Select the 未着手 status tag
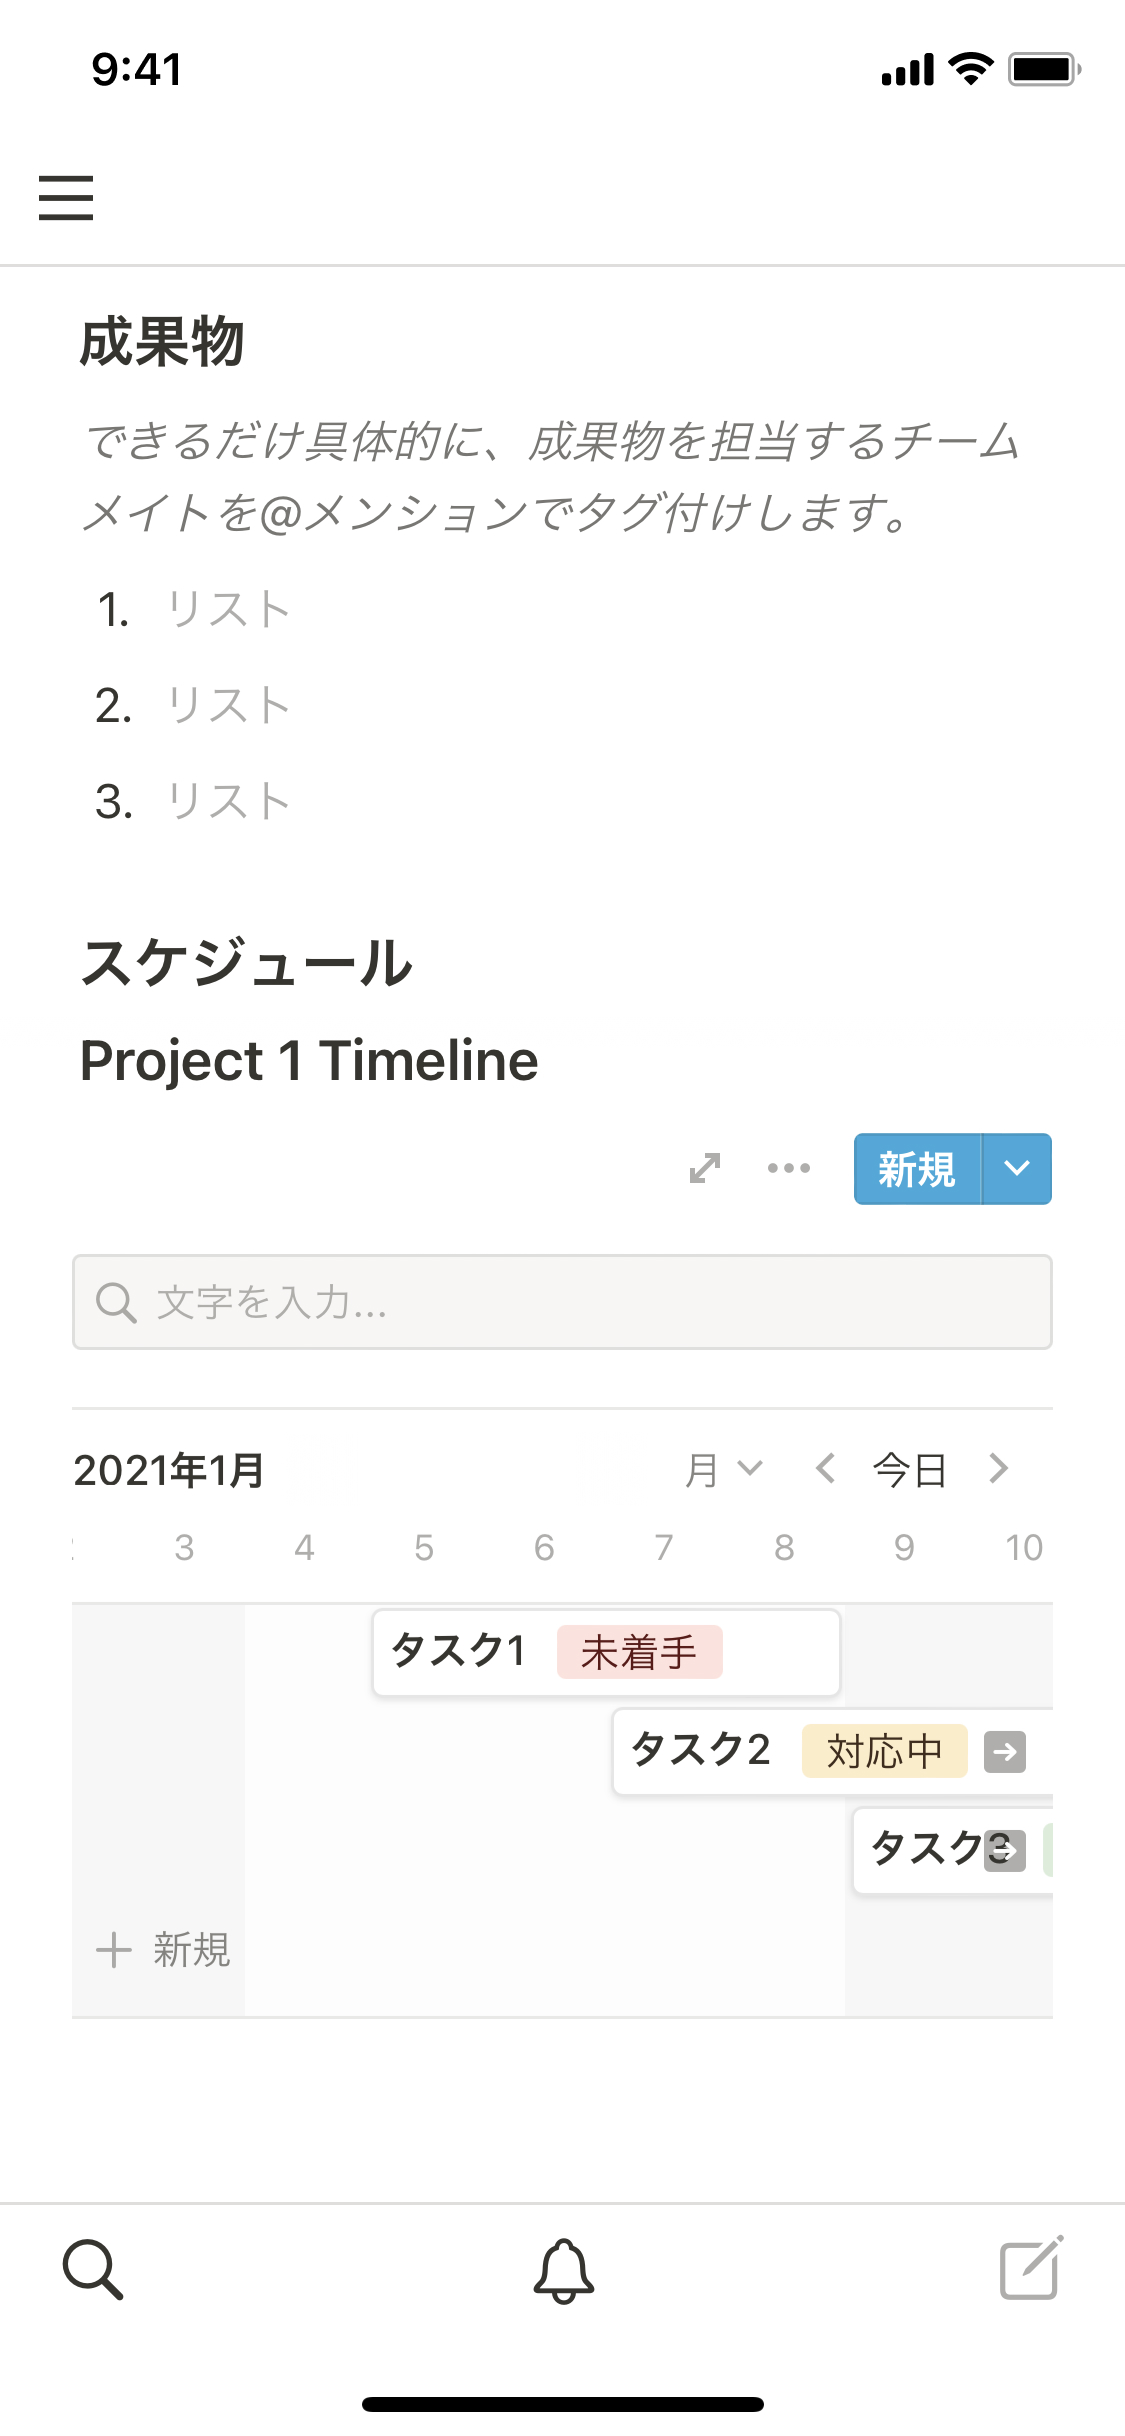The height and width of the screenshot is (2436, 1125). (x=639, y=1652)
